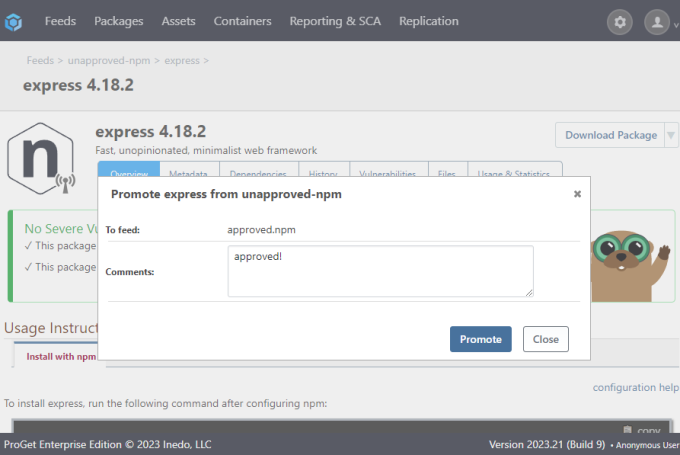This screenshot has height=455, width=680.
Task: Open the user account menu
Action: pyautogui.click(x=657, y=21)
